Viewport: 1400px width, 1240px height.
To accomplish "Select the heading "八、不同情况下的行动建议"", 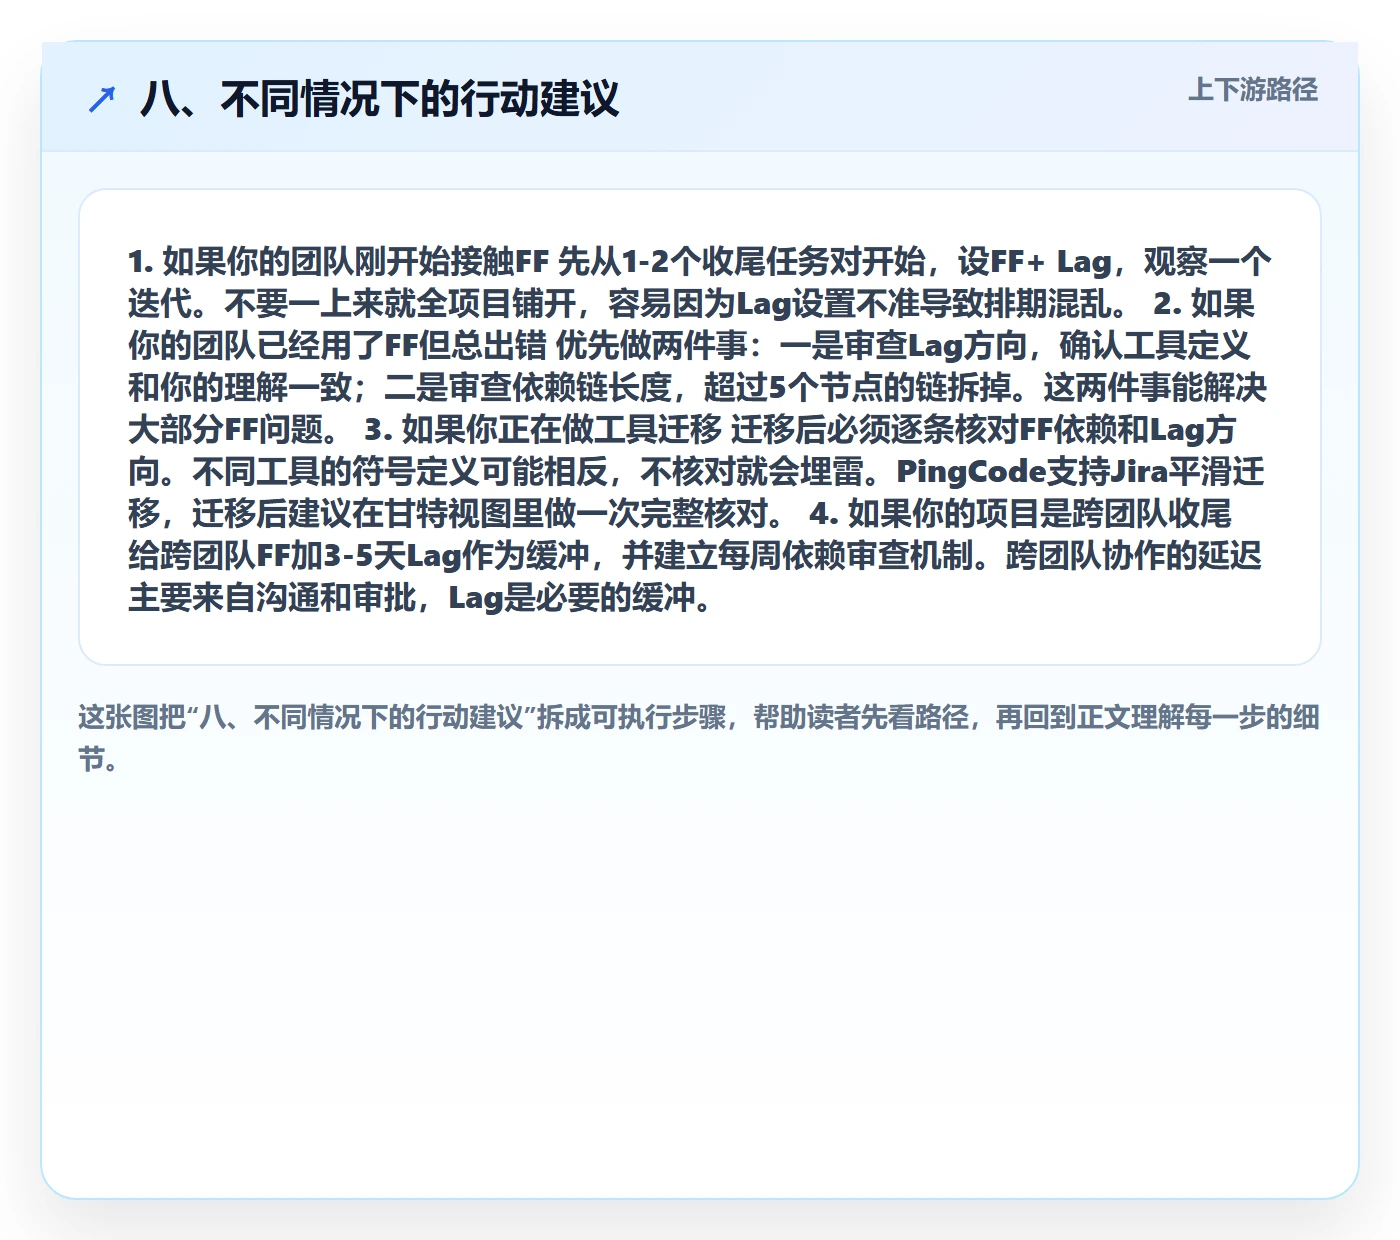I will click(x=380, y=99).
